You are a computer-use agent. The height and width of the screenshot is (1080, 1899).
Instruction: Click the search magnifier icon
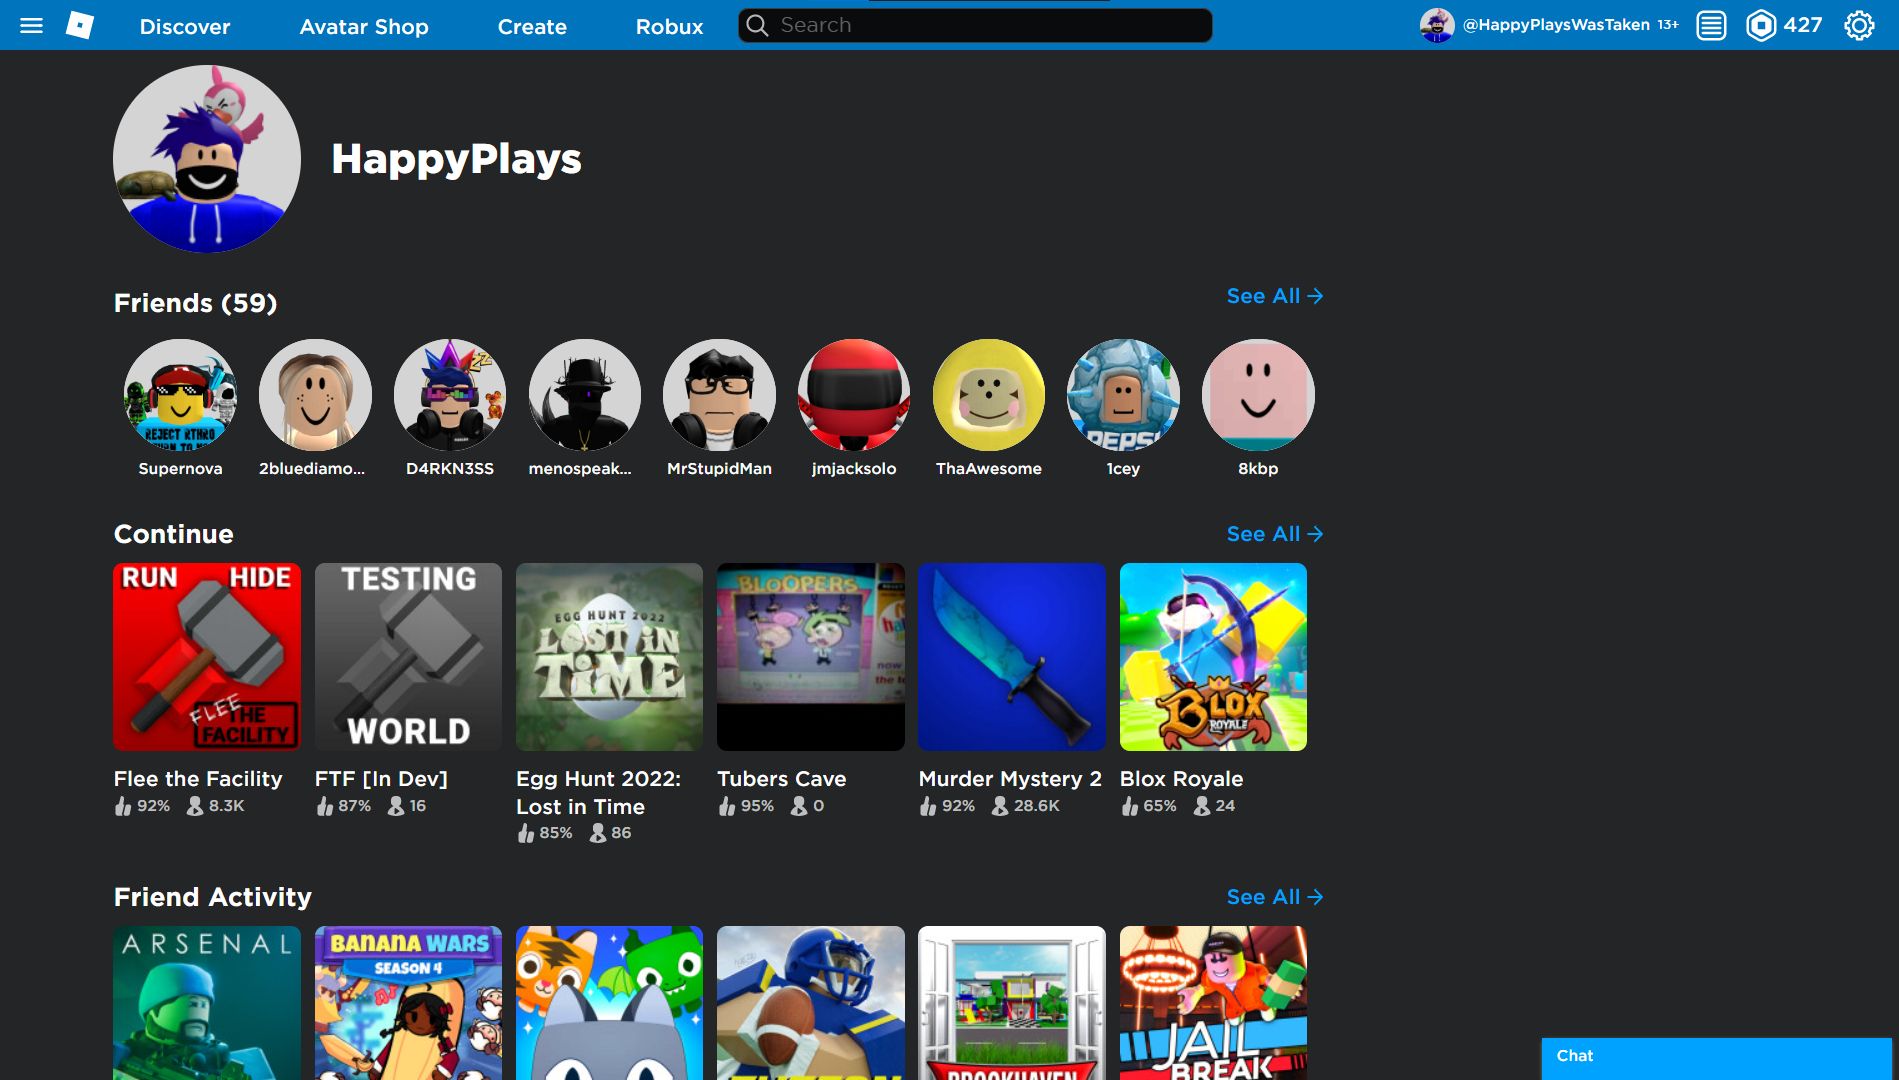tap(758, 25)
